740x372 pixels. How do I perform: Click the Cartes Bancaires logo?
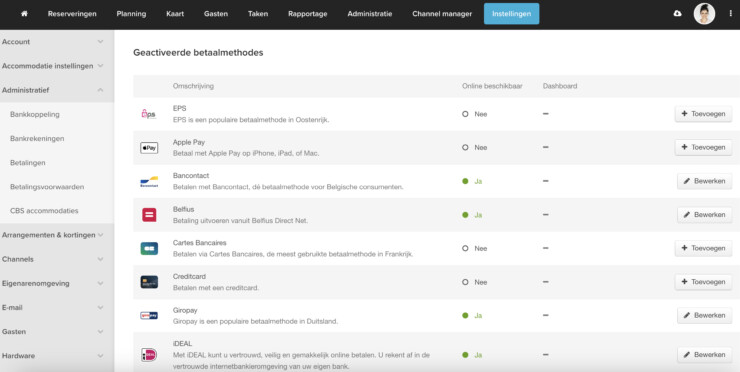coord(149,248)
